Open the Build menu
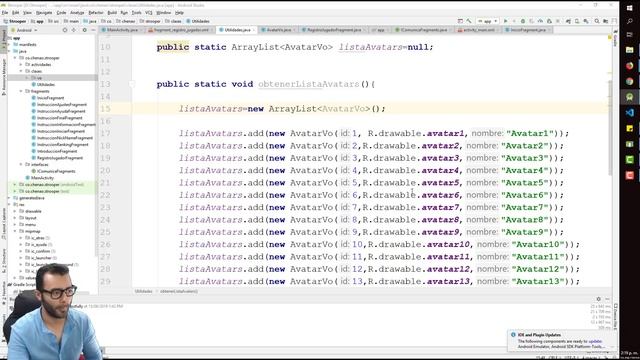The image size is (640, 360). [112, 13]
